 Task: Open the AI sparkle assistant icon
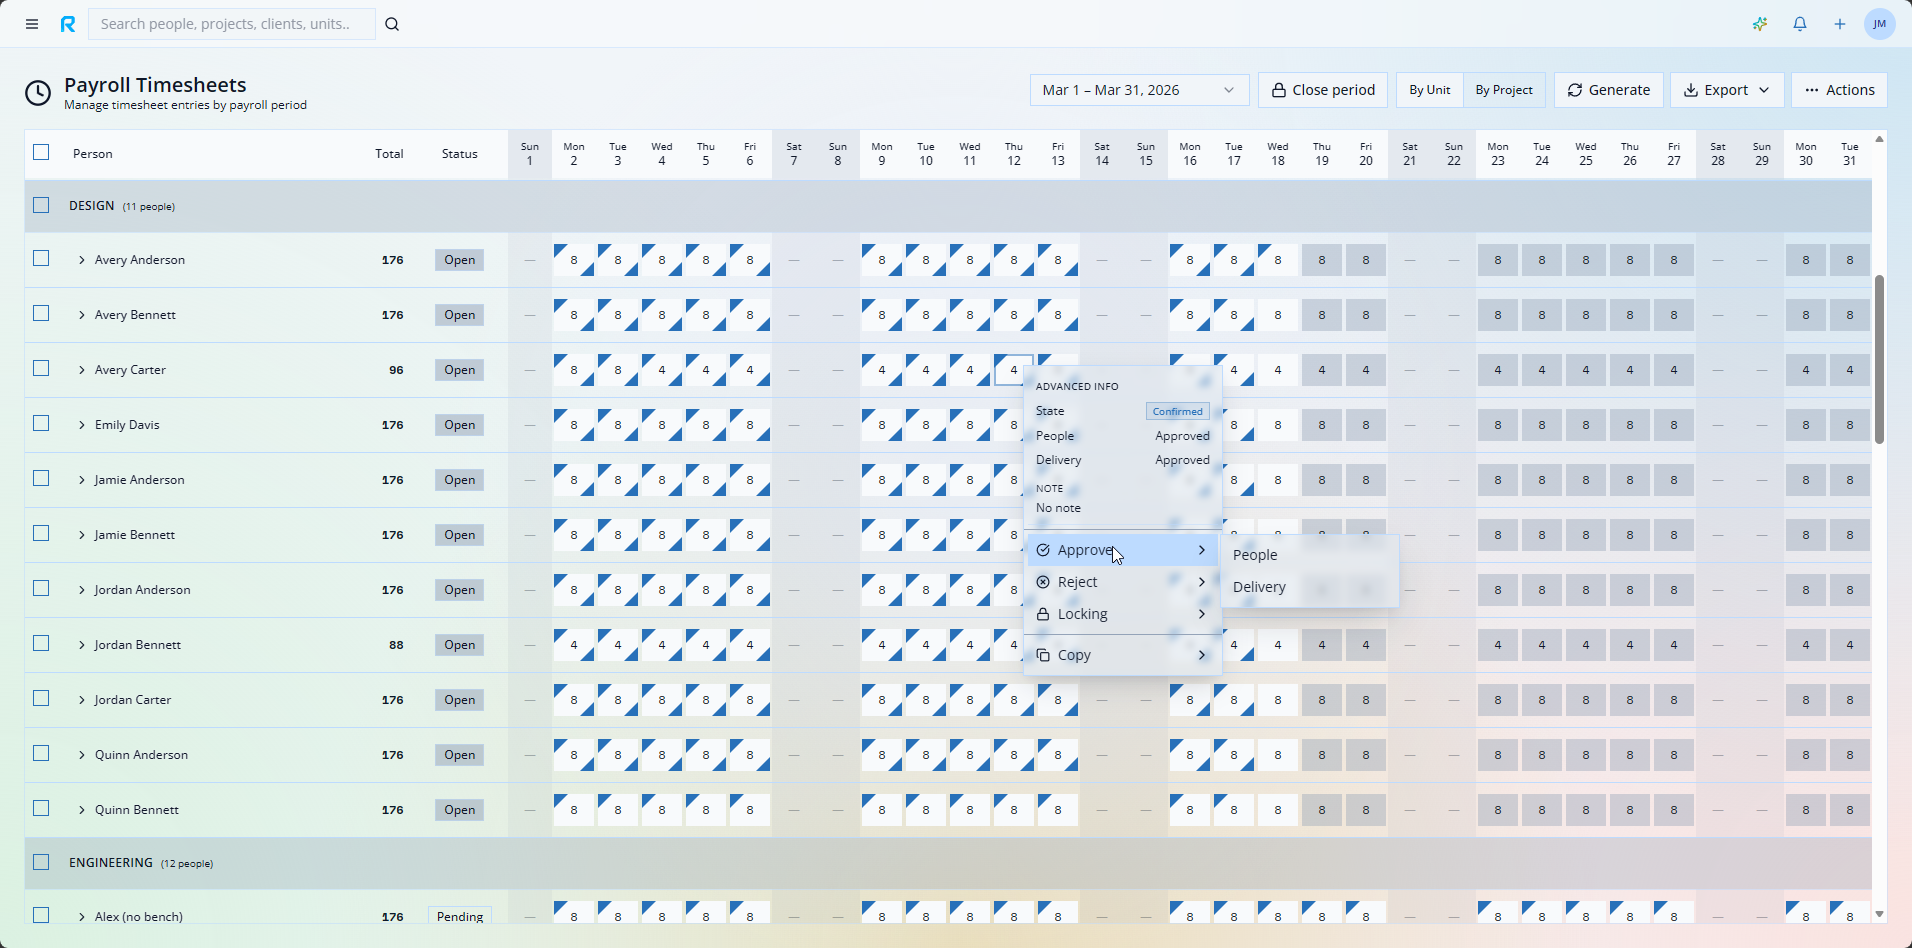[x=1760, y=23]
